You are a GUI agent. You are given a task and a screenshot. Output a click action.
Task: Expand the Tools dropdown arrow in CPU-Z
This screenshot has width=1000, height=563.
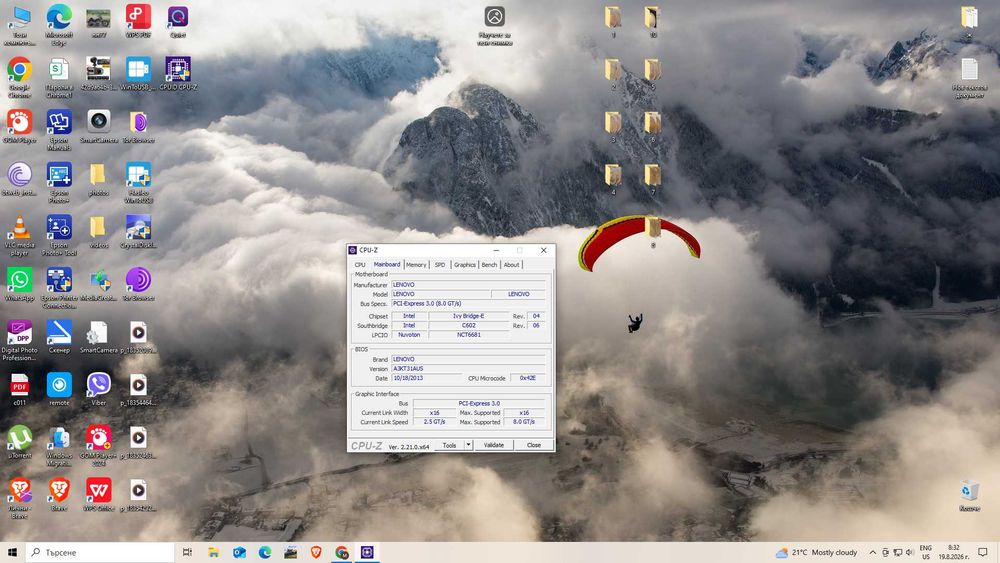pos(468,445)
